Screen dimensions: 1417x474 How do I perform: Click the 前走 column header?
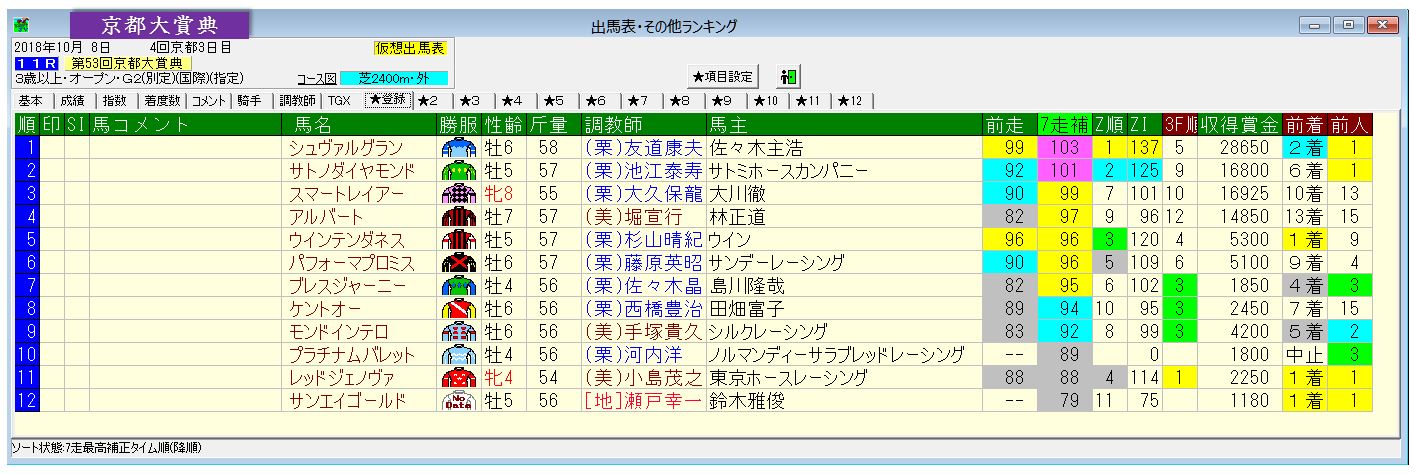(1009, 125)
